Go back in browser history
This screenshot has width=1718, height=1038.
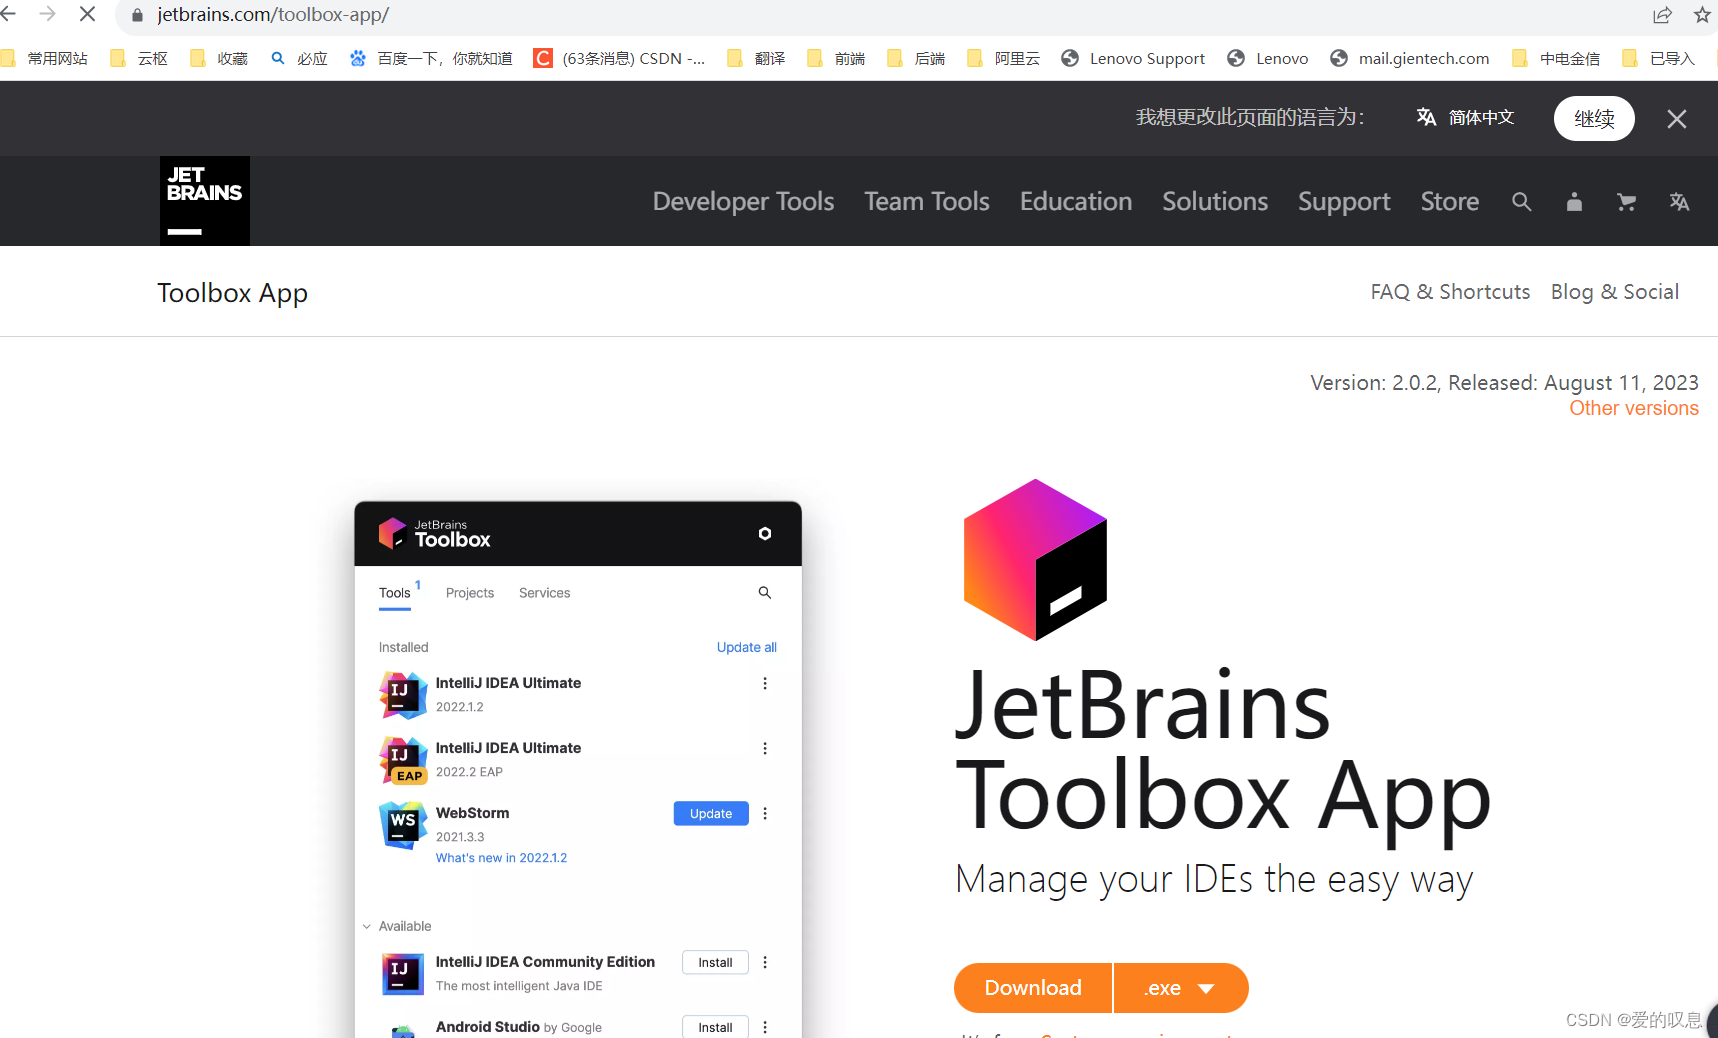pos(9,14)
